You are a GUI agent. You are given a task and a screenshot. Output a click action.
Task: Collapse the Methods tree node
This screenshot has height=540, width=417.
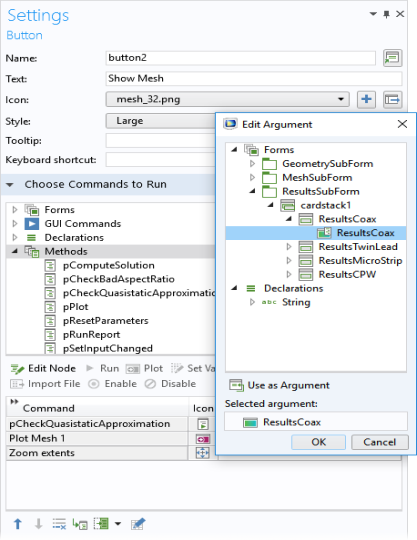click(x=14, y=251)
